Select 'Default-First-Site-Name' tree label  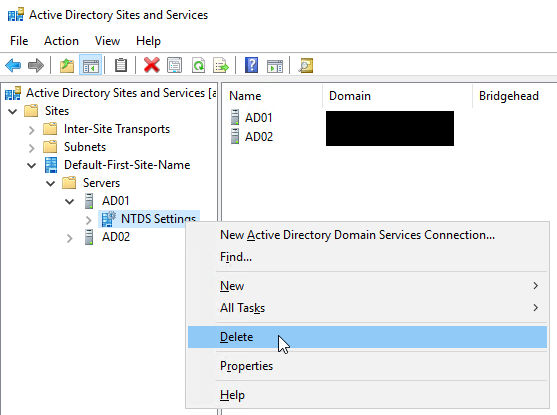point(127,165)
